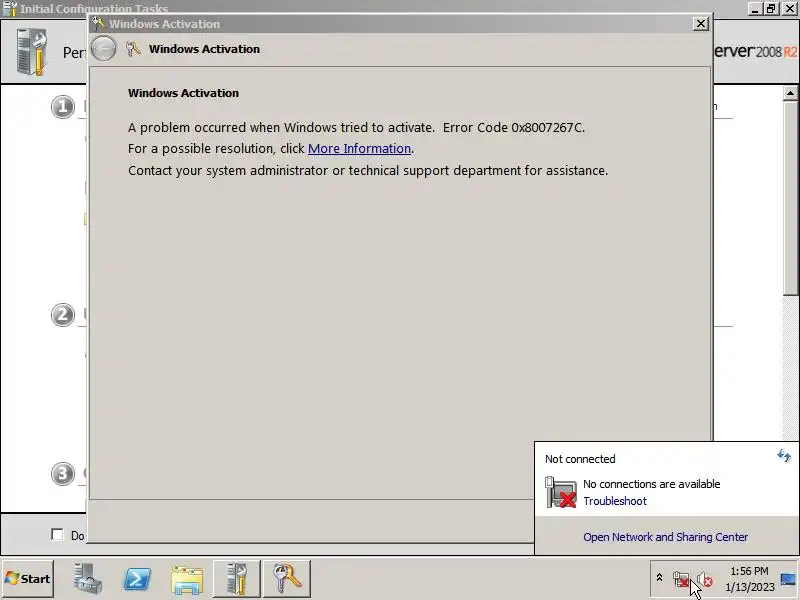Tick the 'Do not show' checkbox in Initial Configuration Tasks
800x600 pixels.
(x=57, y=534)
